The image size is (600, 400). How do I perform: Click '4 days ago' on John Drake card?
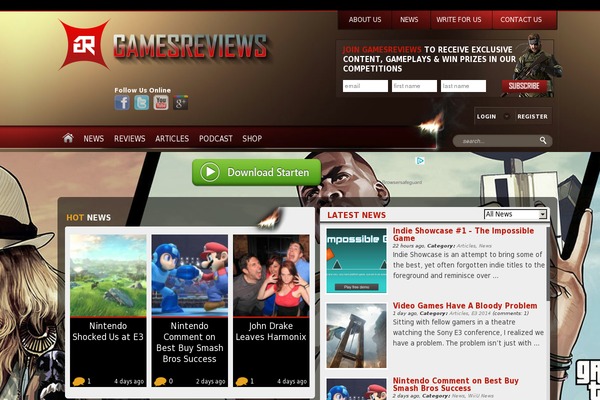292,382
